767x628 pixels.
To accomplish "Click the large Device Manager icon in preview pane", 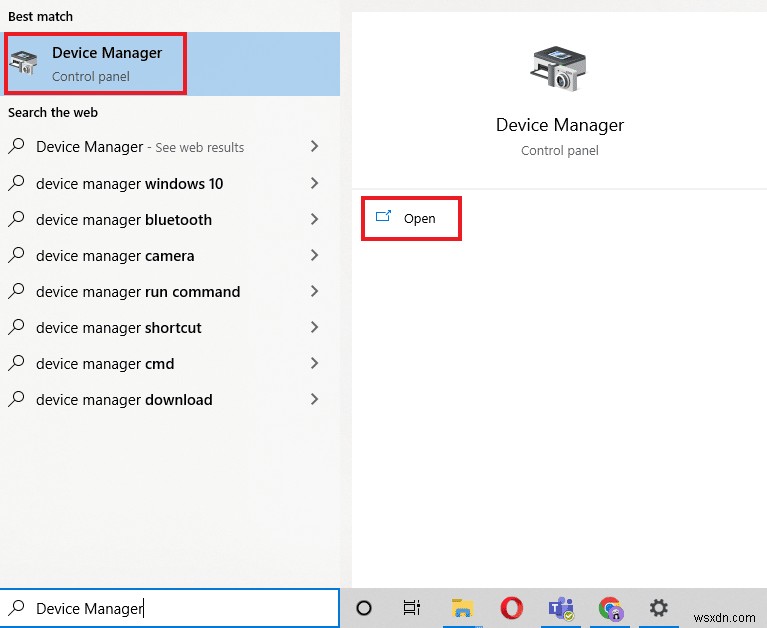I will click(559, 70).
